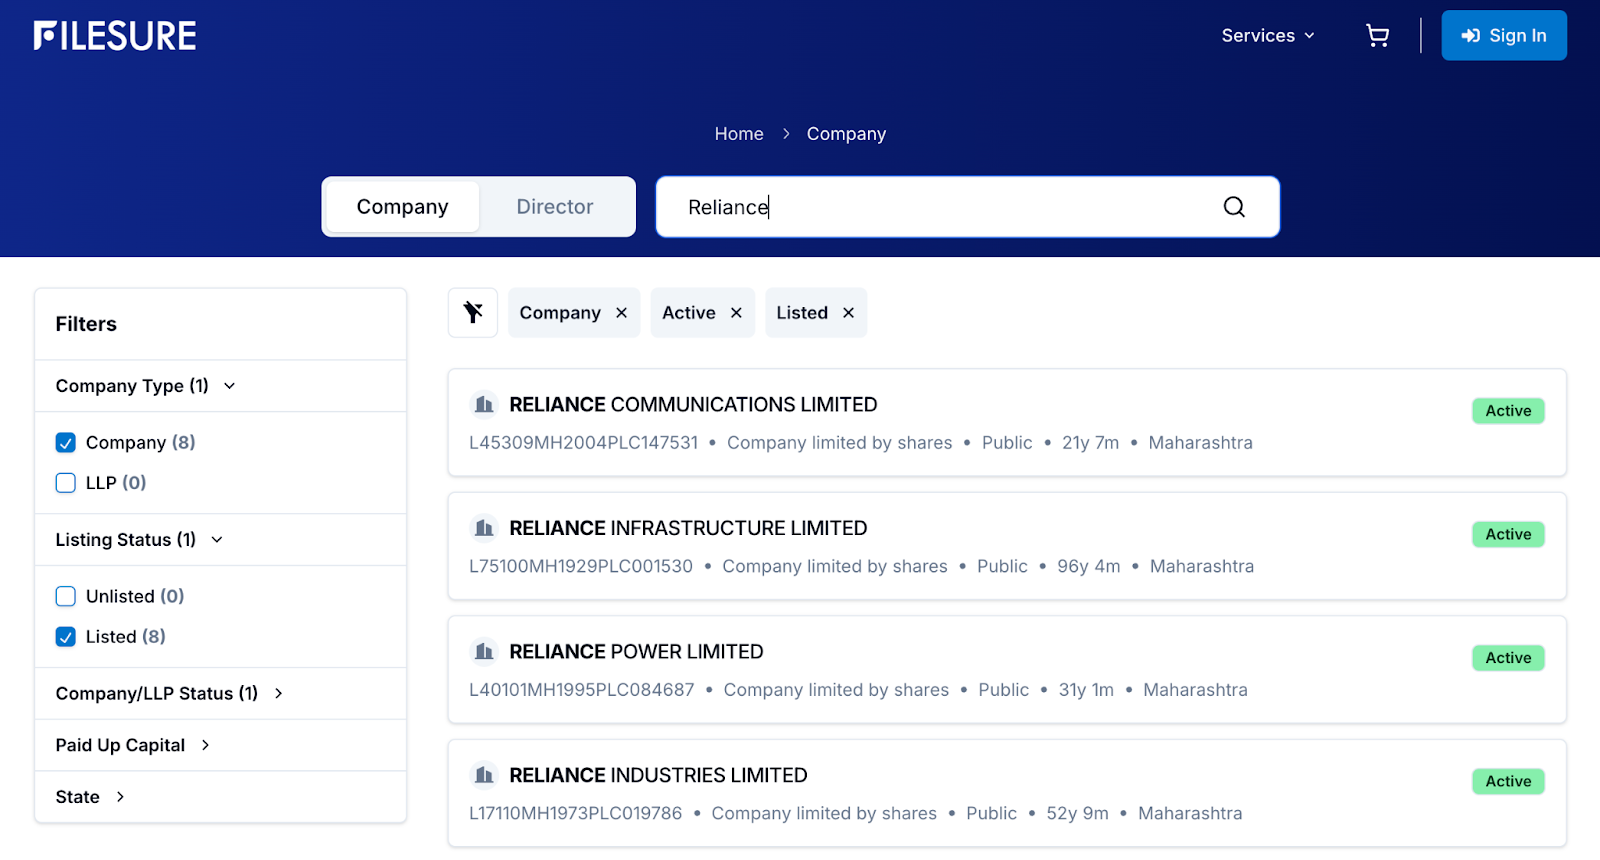Click the search magnifier icon

[1234, 207]
